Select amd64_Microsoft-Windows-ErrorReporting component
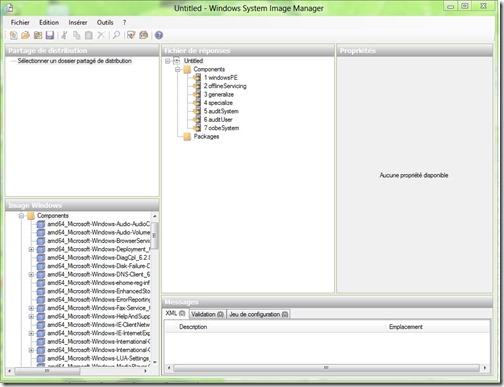504x387 pixels. (x=99, y=299)
